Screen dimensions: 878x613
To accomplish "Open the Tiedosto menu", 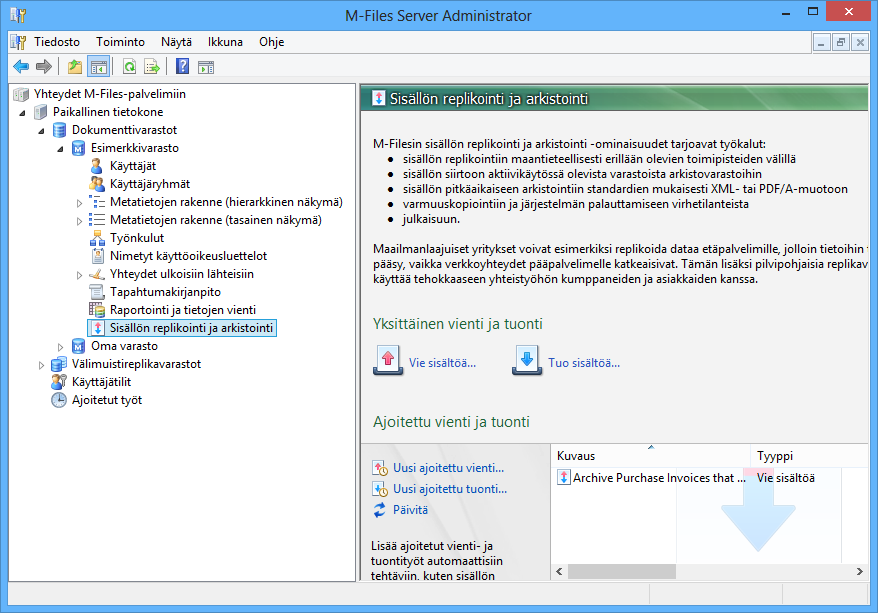I will point(57,42).
